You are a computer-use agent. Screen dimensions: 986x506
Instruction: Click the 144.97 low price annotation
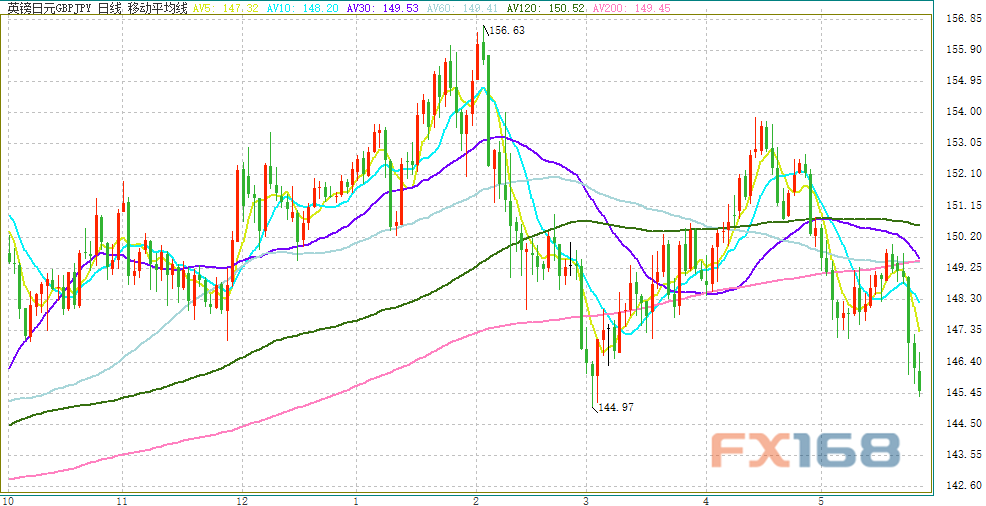pos(617,408)
